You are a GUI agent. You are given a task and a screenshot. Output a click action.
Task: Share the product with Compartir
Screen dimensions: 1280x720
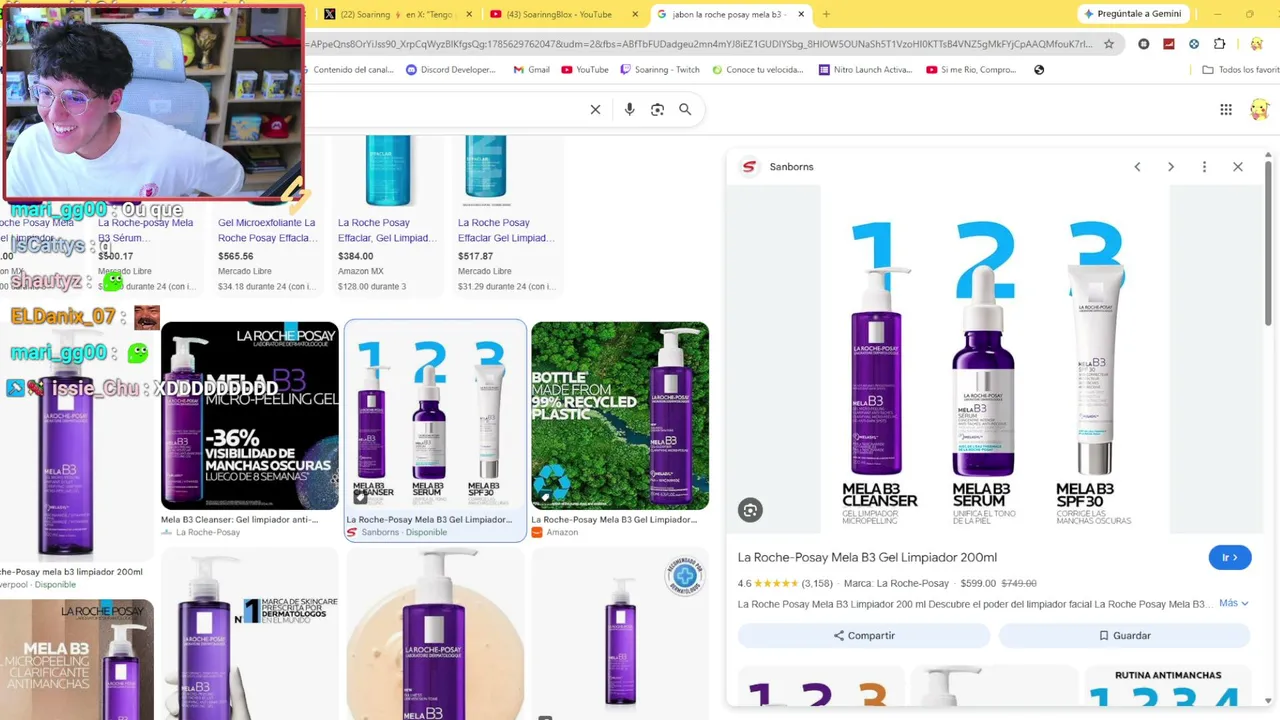click(x=864, y=636)
